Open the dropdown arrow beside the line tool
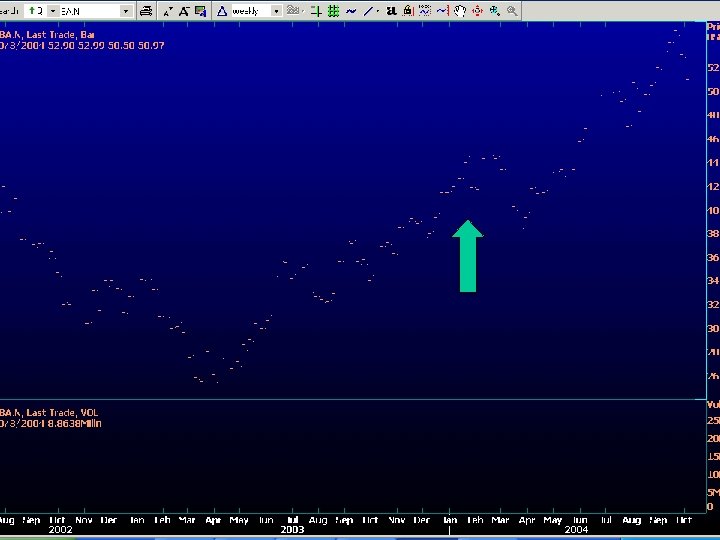The image size is (720, 540). pos(378,11)
